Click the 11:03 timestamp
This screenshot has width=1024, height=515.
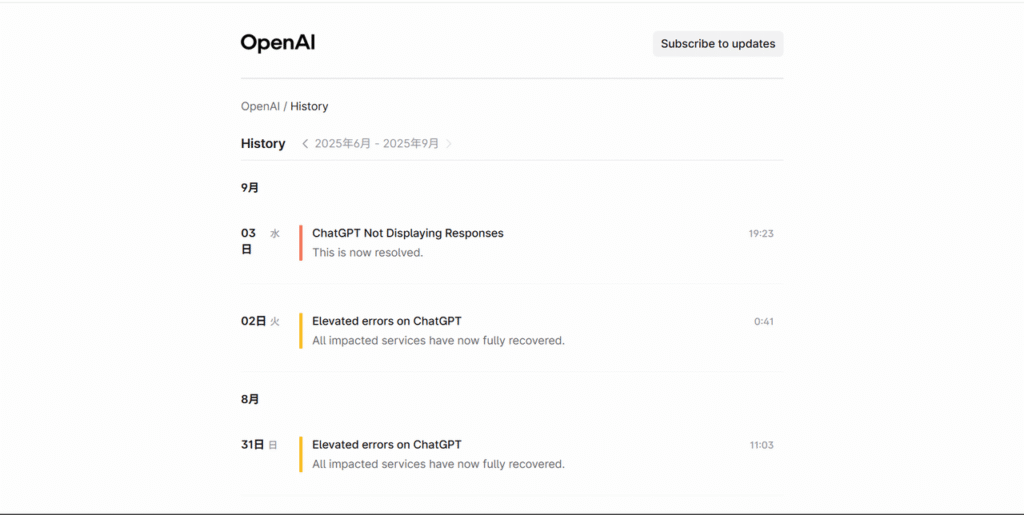click(761, 445)
